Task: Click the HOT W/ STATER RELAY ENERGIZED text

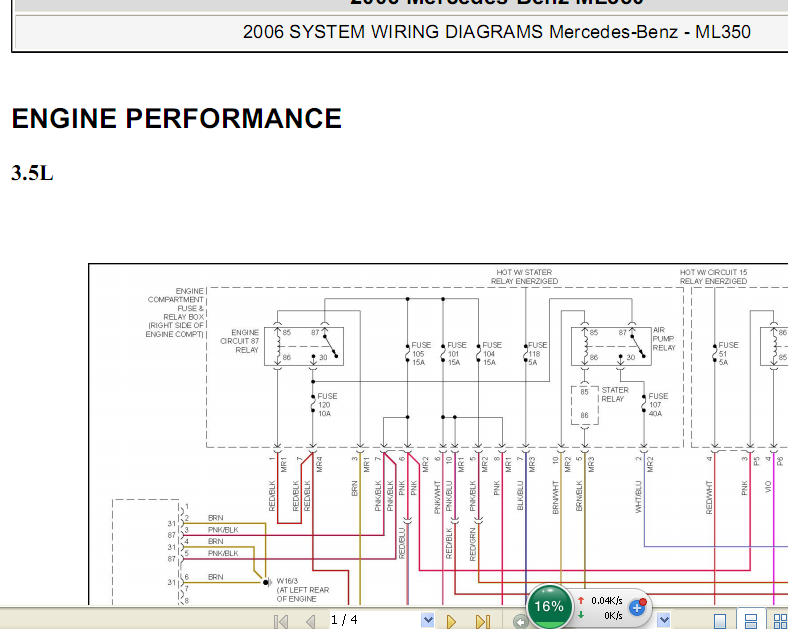Action: pos(524,277)
